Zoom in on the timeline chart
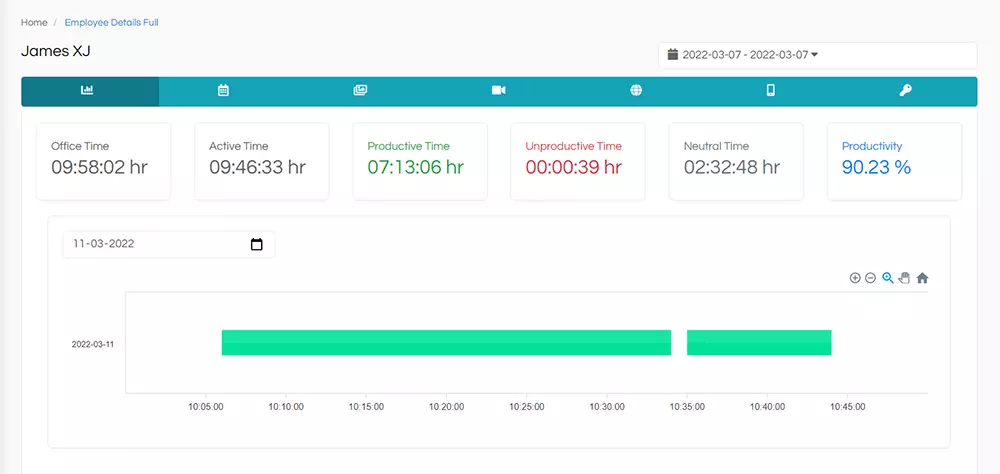This screenshot has height=474, width=1000. (x=855, y=278)
